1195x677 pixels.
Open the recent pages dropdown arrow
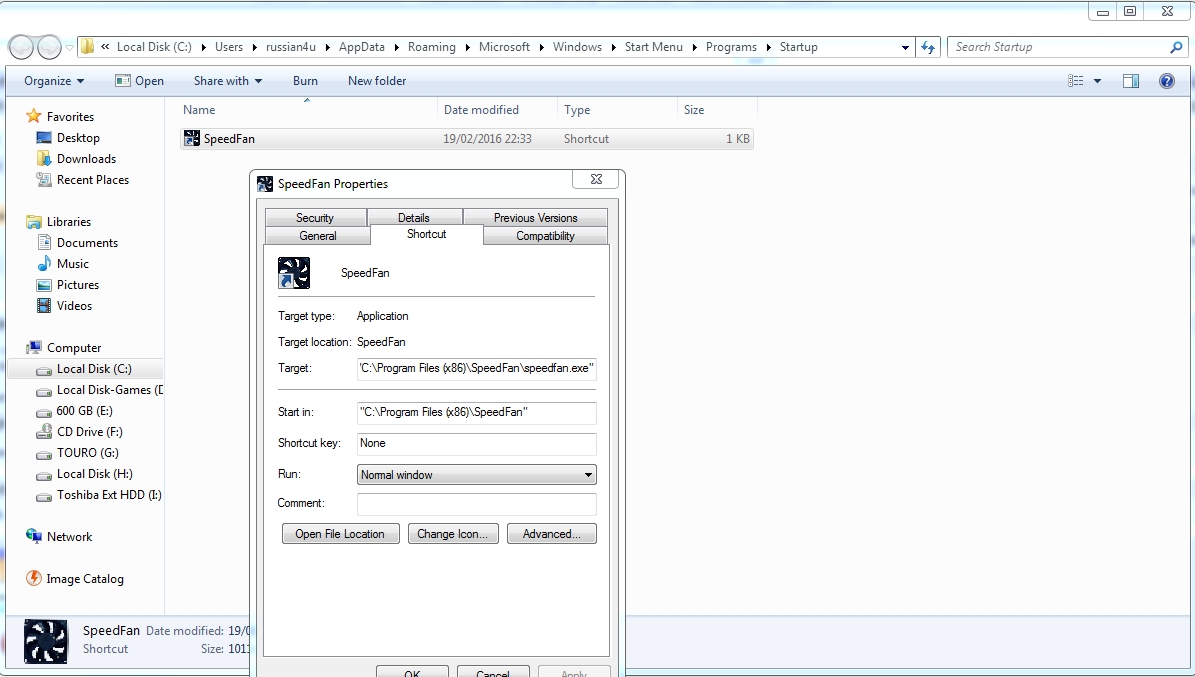(69, 47)
